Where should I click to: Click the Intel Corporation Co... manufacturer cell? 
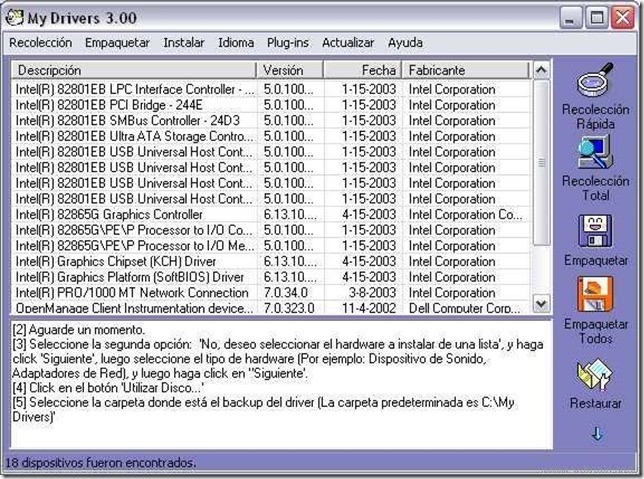click(465, 214)
